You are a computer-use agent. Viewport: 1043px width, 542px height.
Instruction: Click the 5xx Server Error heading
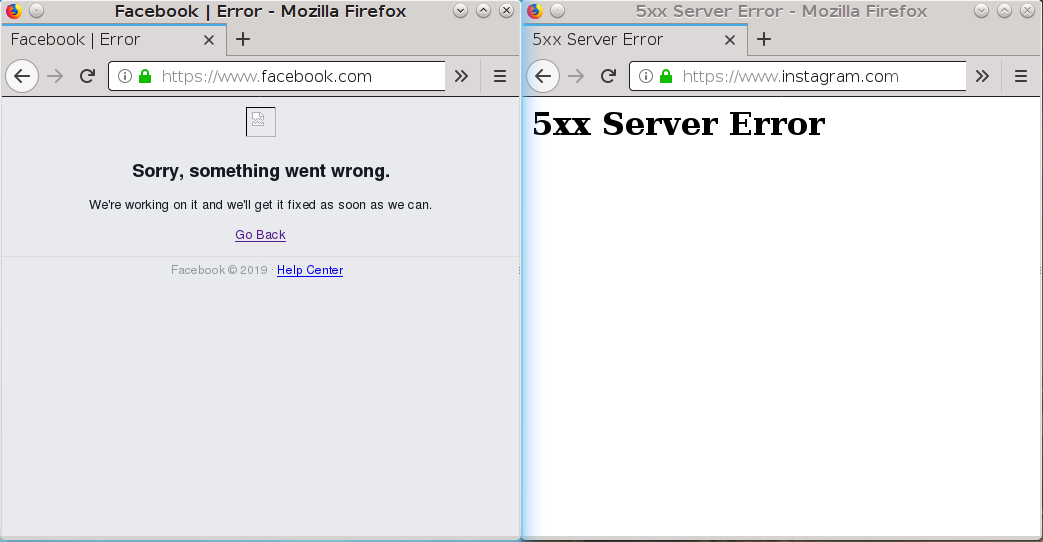[x=678, y=124]
